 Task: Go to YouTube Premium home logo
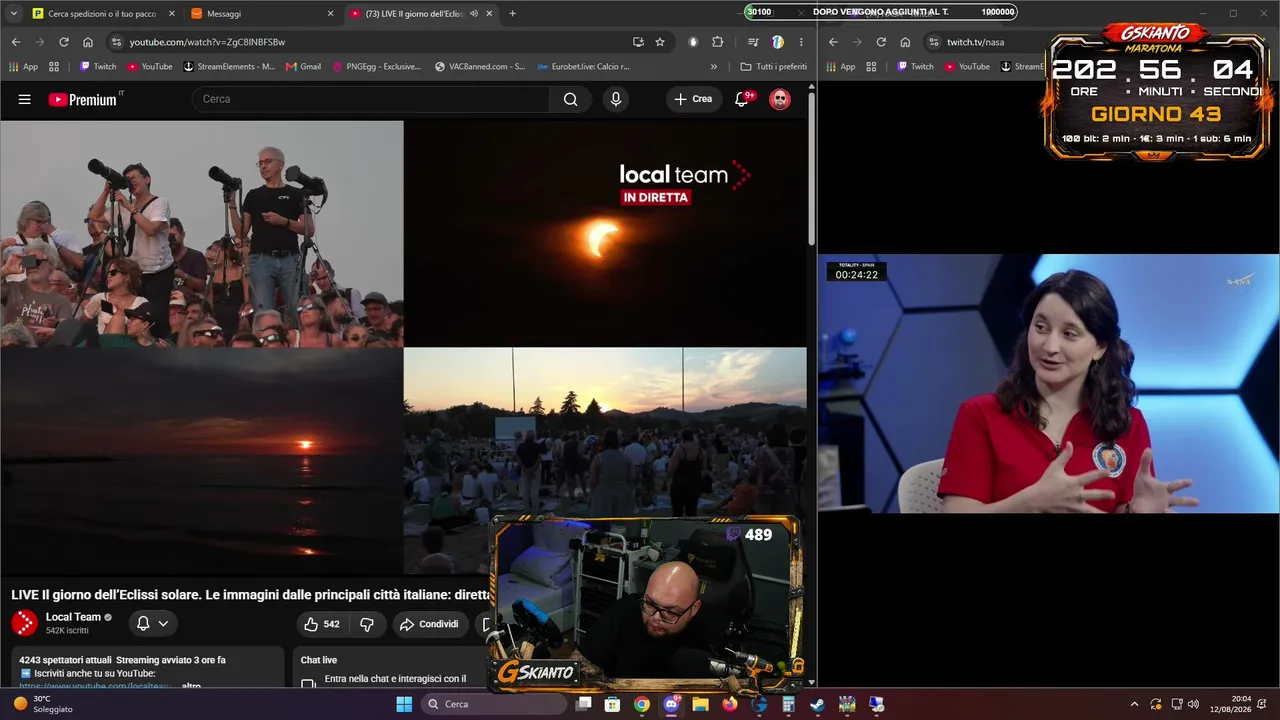point(83,99)
